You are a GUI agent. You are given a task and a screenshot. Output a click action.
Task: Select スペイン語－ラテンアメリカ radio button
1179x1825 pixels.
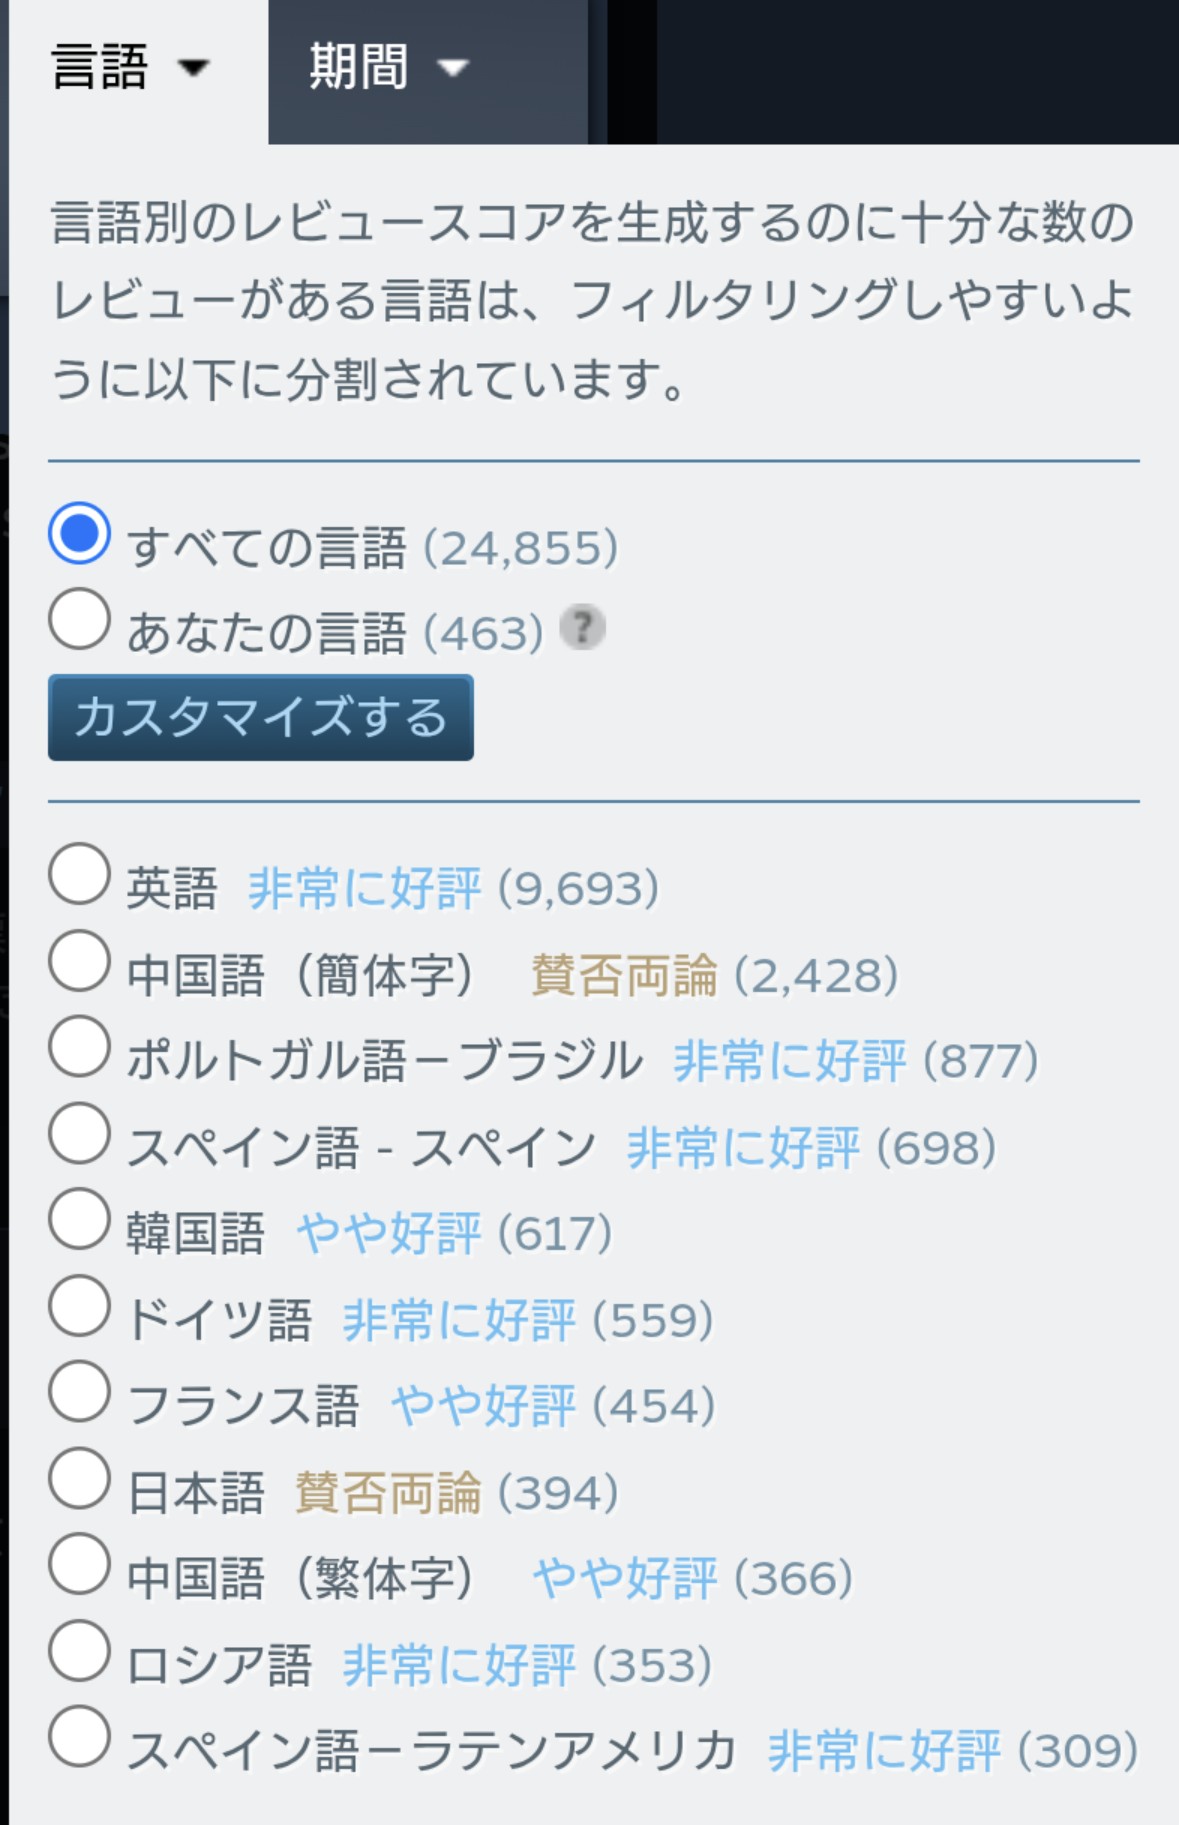tap(79, 1737)
